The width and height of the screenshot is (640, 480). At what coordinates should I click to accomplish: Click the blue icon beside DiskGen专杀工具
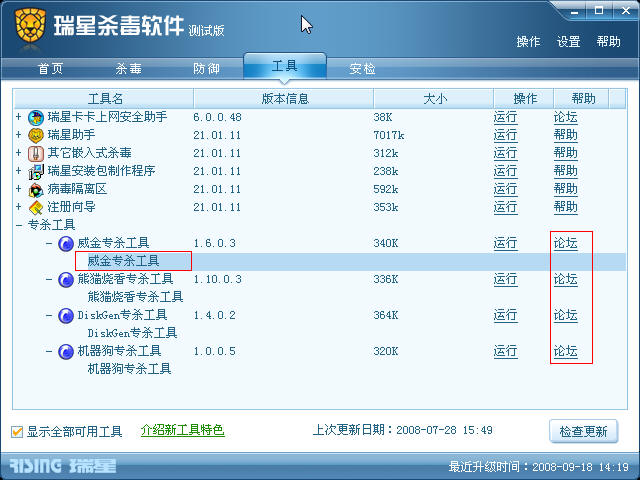point(65,316)
